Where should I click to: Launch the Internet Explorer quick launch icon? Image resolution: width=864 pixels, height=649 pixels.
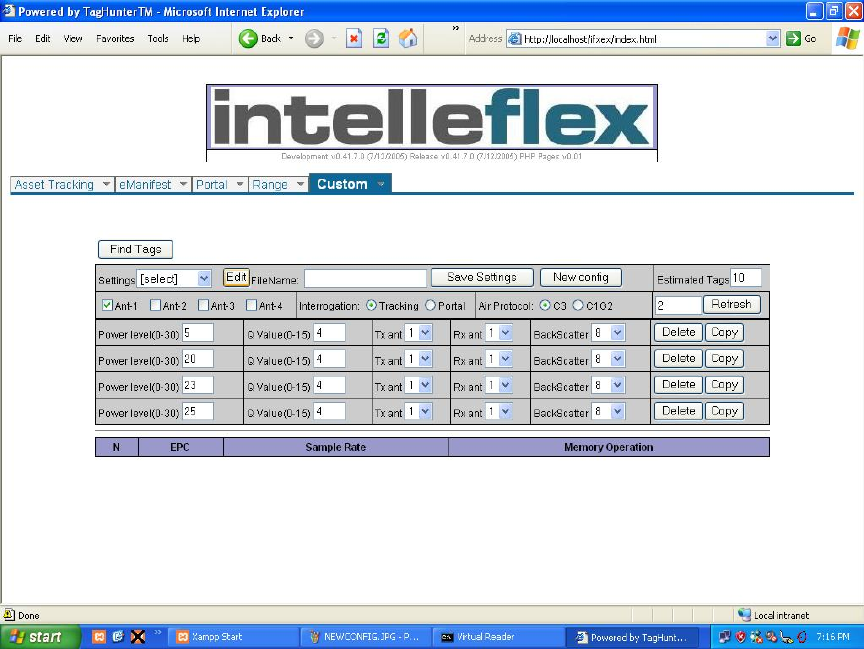[118, 637]
